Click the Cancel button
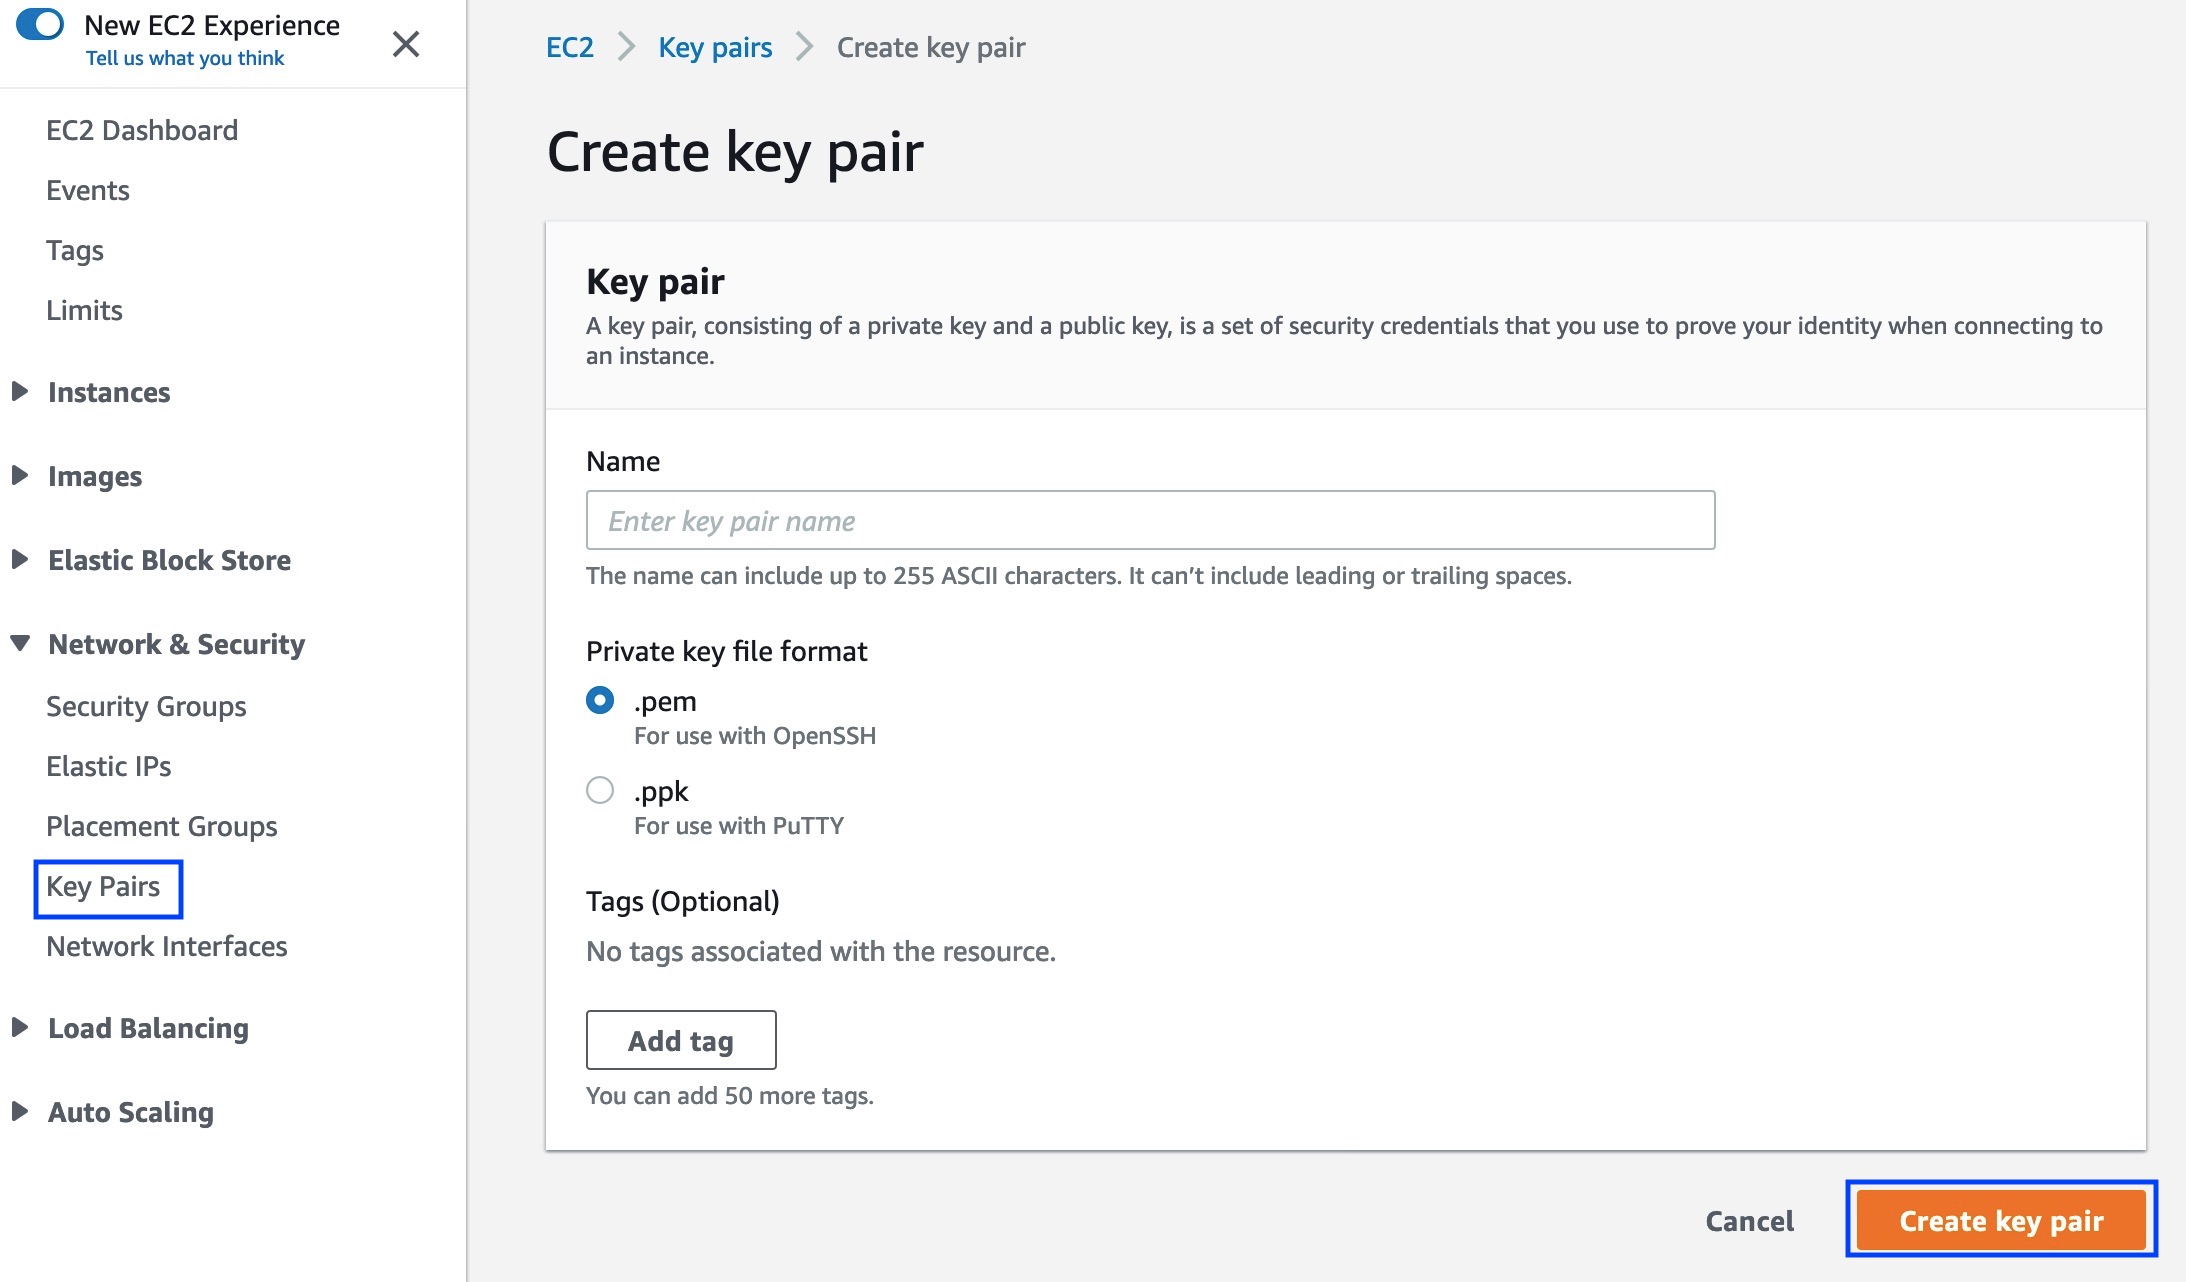This screenshot has height=1282, width=2186. (x=1749, y=1221)
